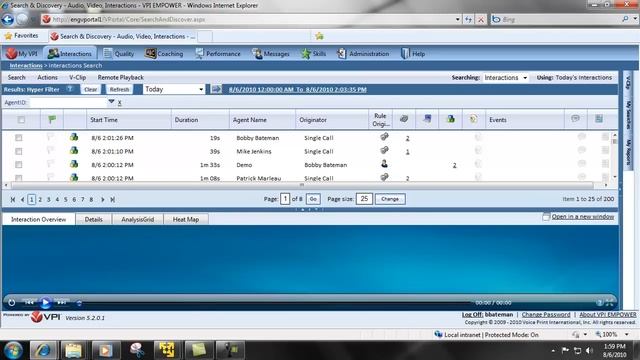Open the 8/6/2010 date range link
Screen dimensions: 640x360
(298, 89)
